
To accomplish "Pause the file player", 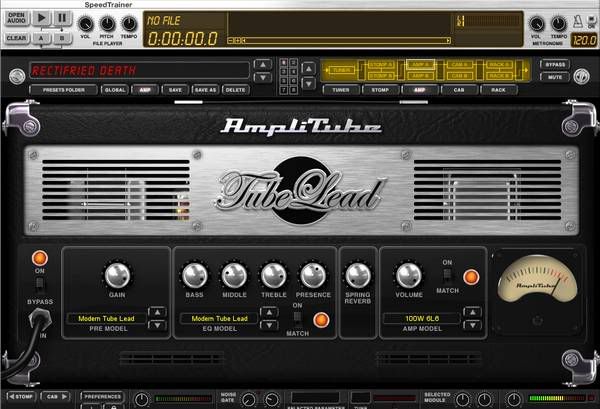I will (62, 18).
